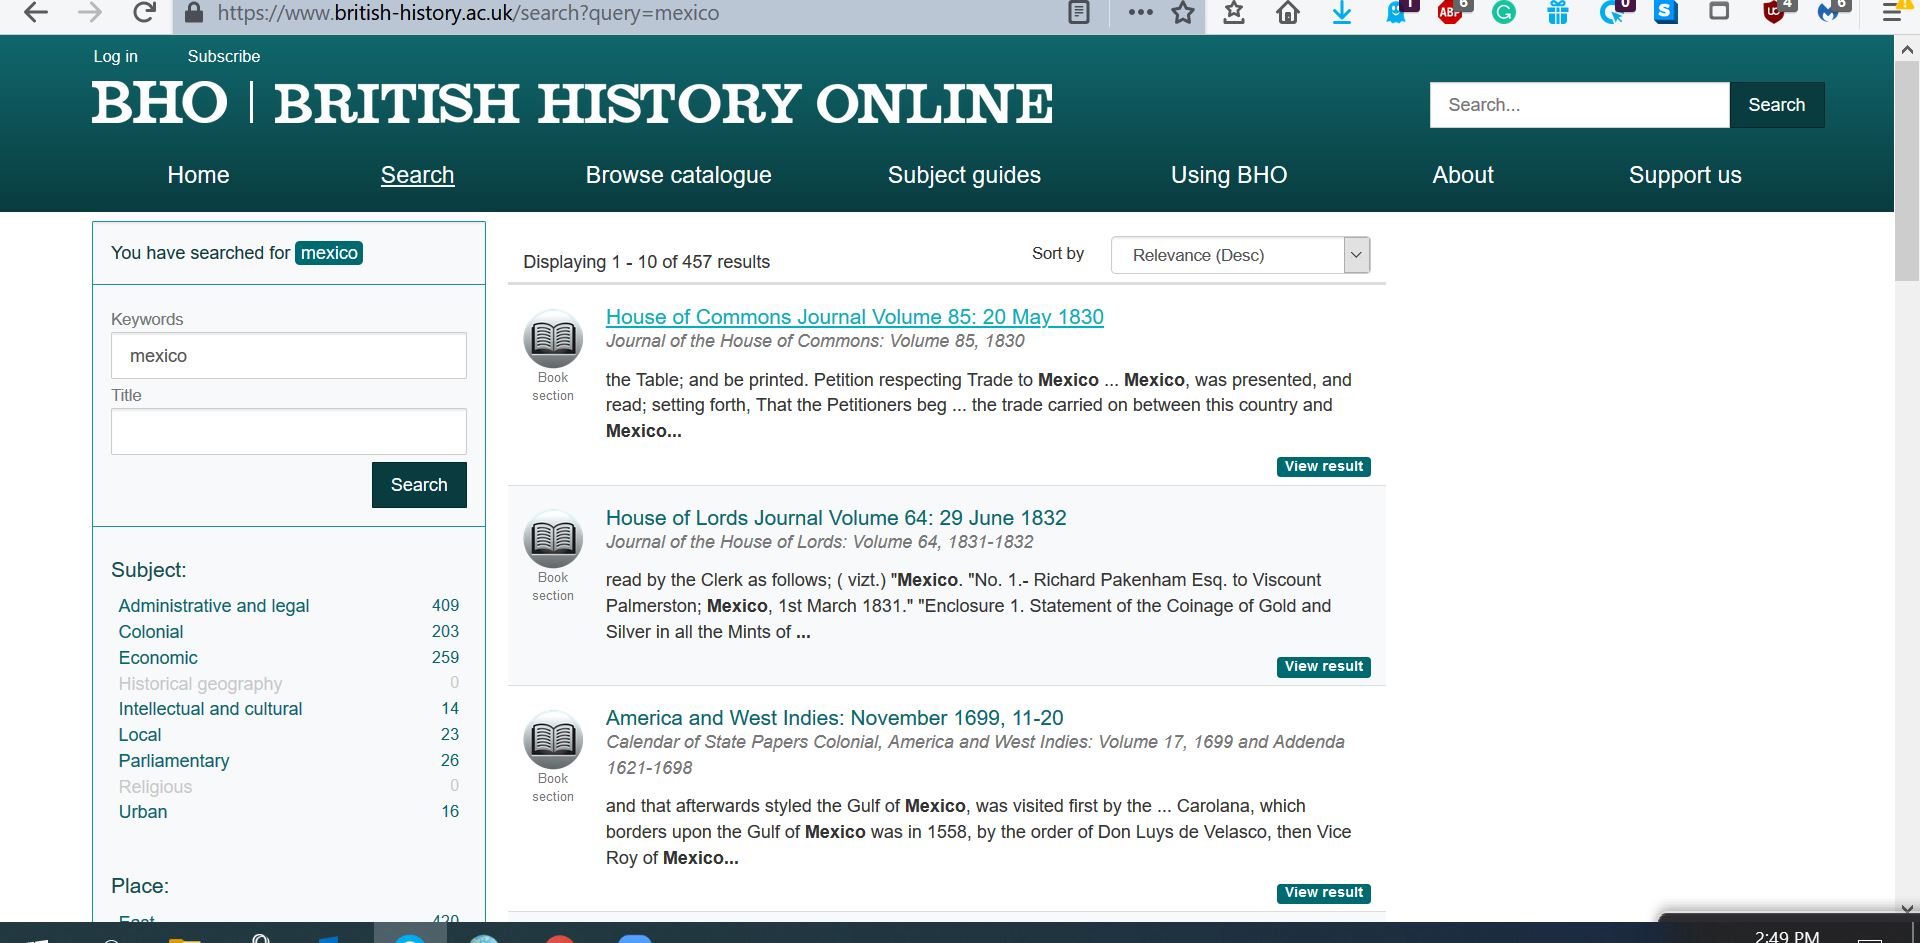The width and height of the screenshot is (1920, 943).
Task: Open House of Commons Journal Volume 85 link
Action: pyautogui.click(x=854, y=317)
